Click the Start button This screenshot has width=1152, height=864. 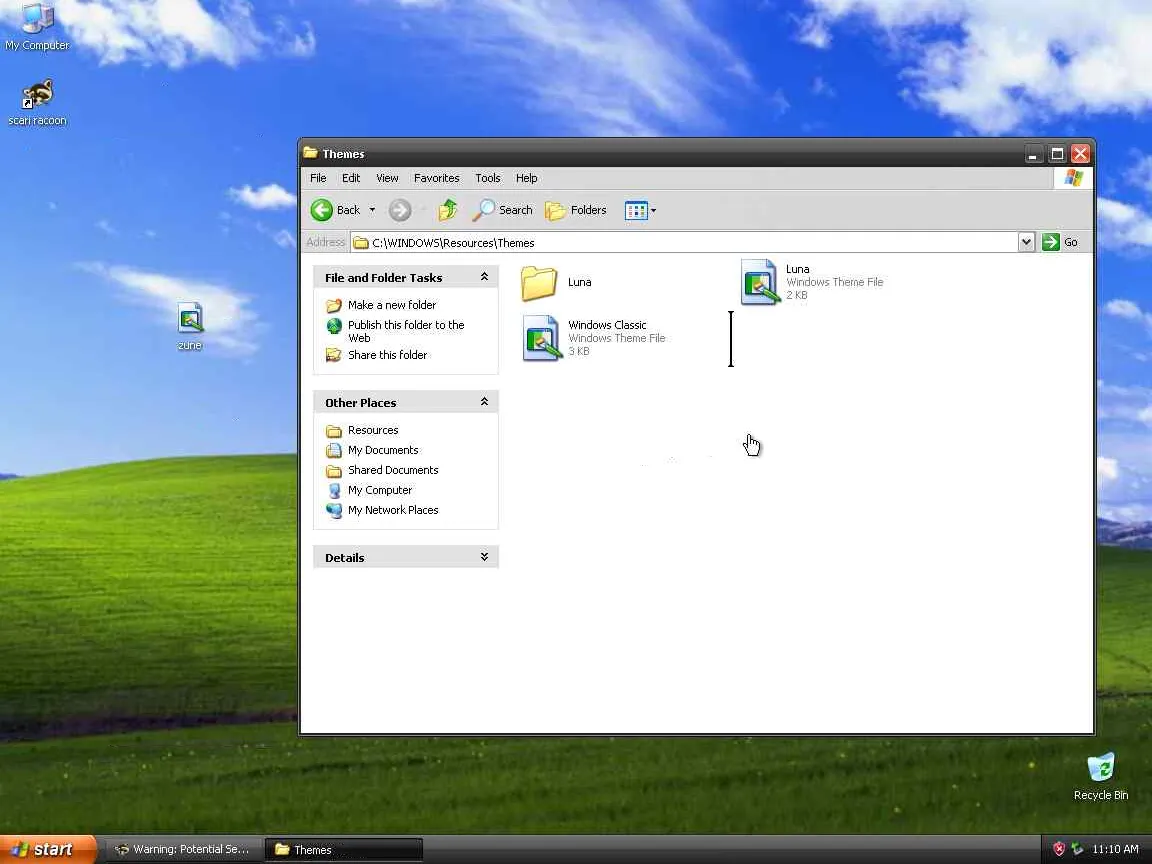click(x=47, y=849)
